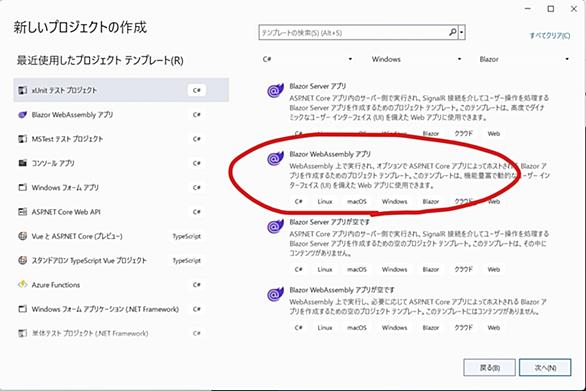This screenshot has width=586, height=391.
Task: Click the C# tag on xUnit row
Action: tap(197, 90)
